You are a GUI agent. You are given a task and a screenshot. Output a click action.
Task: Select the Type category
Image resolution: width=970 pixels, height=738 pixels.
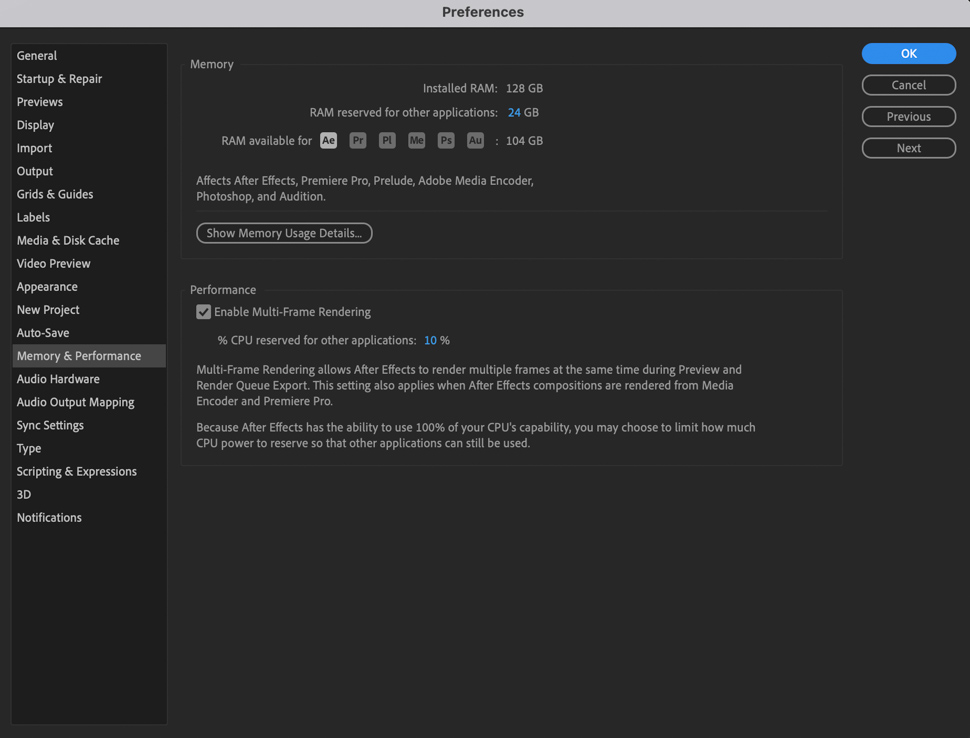coord(89,448)
